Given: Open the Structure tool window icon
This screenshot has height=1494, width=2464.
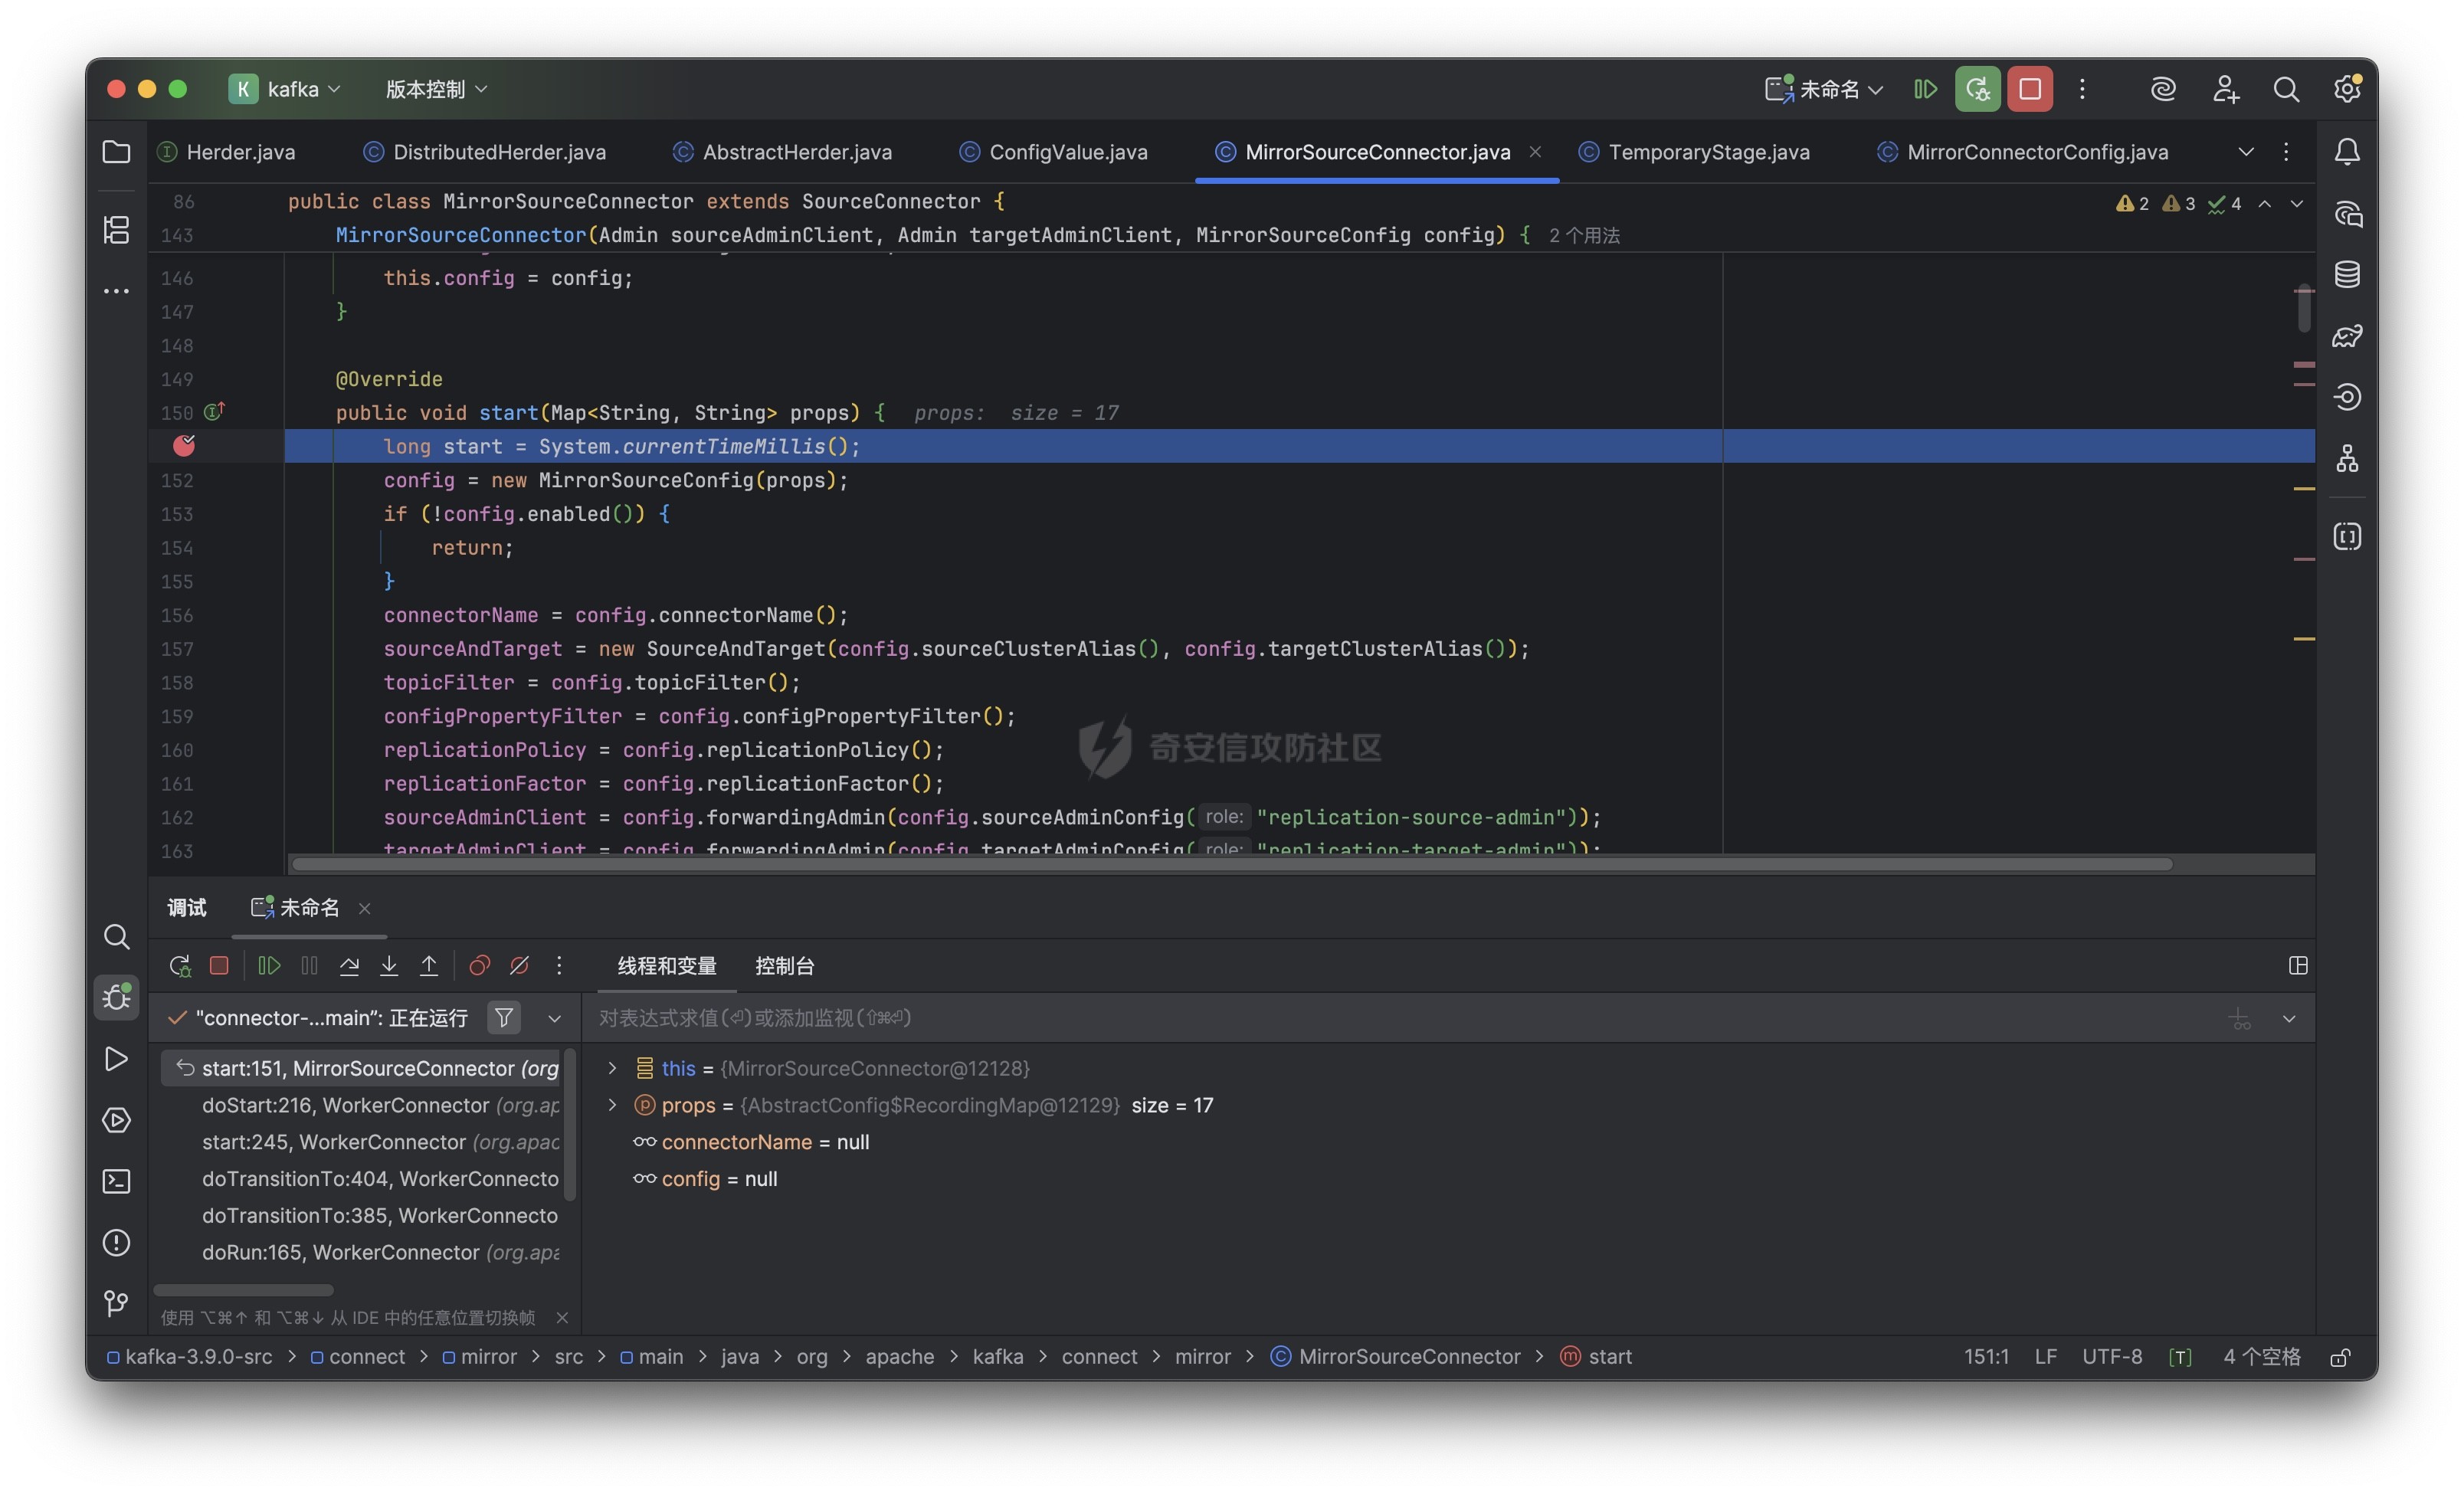Looking at the screenshot, I should tap(116, 230).
